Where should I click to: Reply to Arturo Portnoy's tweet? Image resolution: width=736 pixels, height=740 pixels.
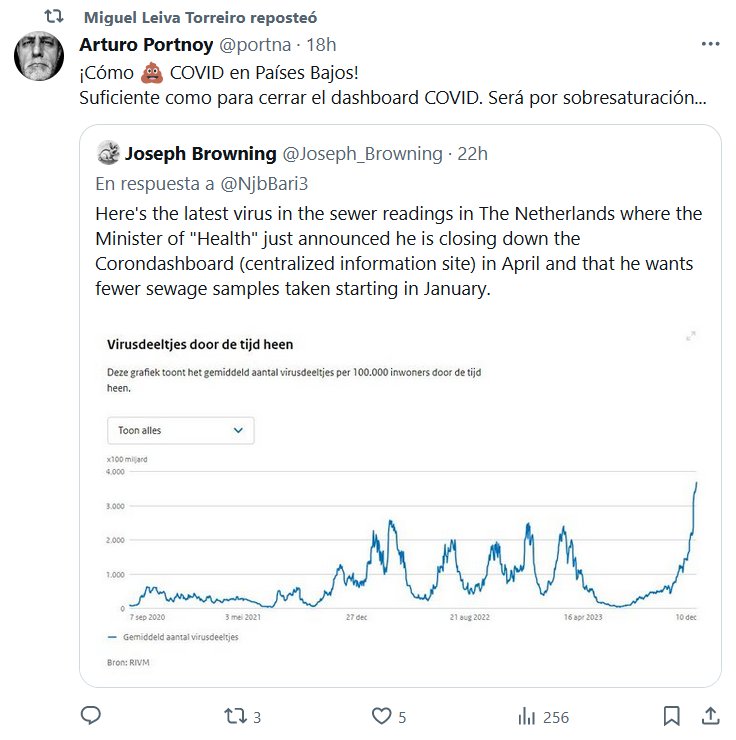[x=91, y=716]
